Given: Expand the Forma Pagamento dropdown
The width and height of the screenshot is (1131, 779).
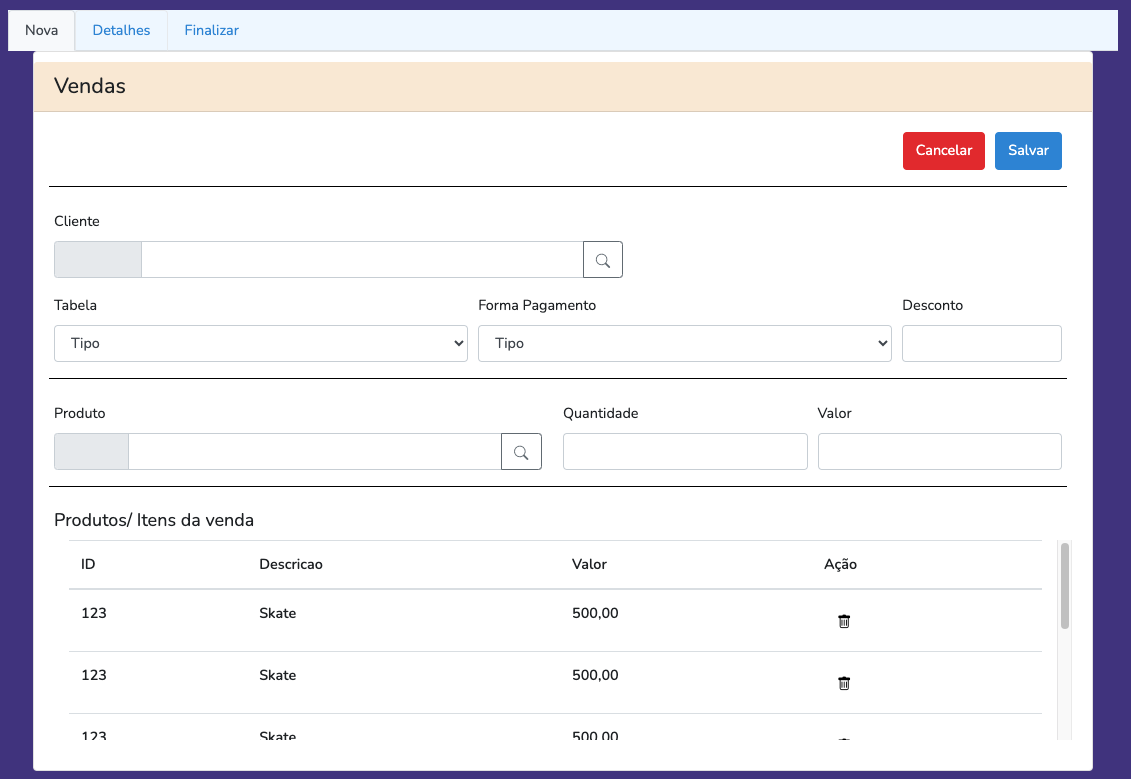Looking at the screenshot, I should [684, 343].
